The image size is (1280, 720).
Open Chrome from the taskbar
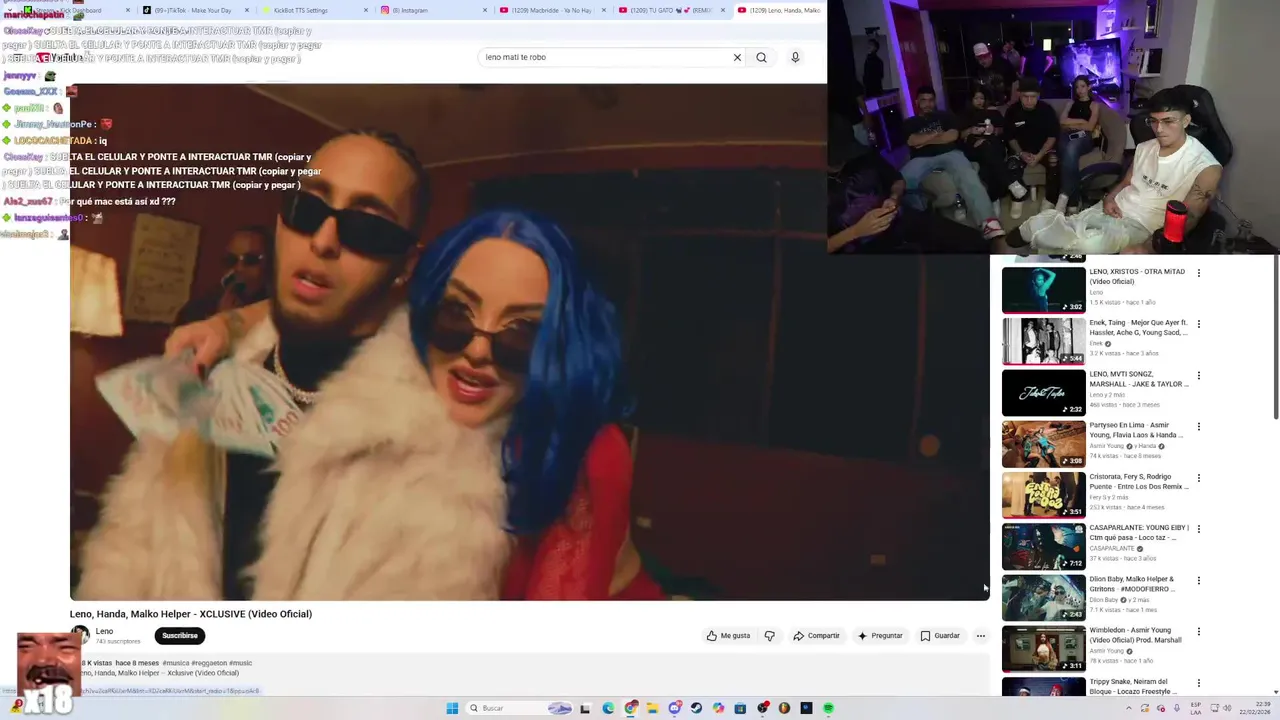pyautogui.click(x=630, y=708)
